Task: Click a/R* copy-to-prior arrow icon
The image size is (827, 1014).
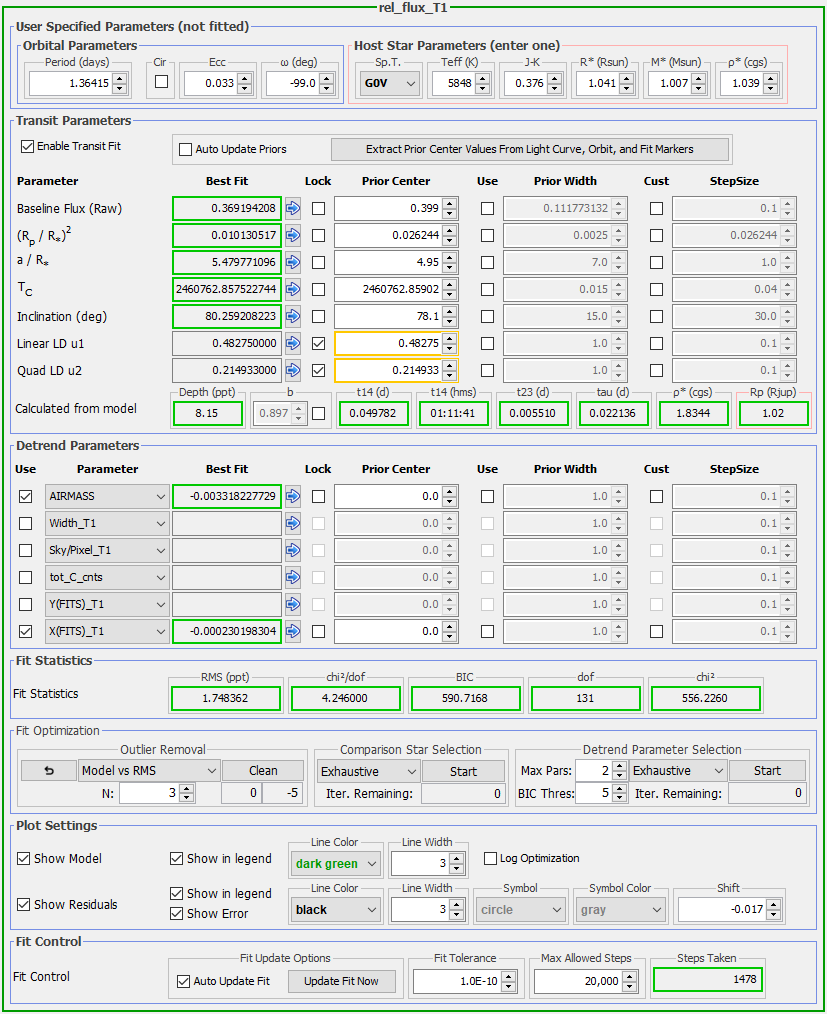Action: 293,263
